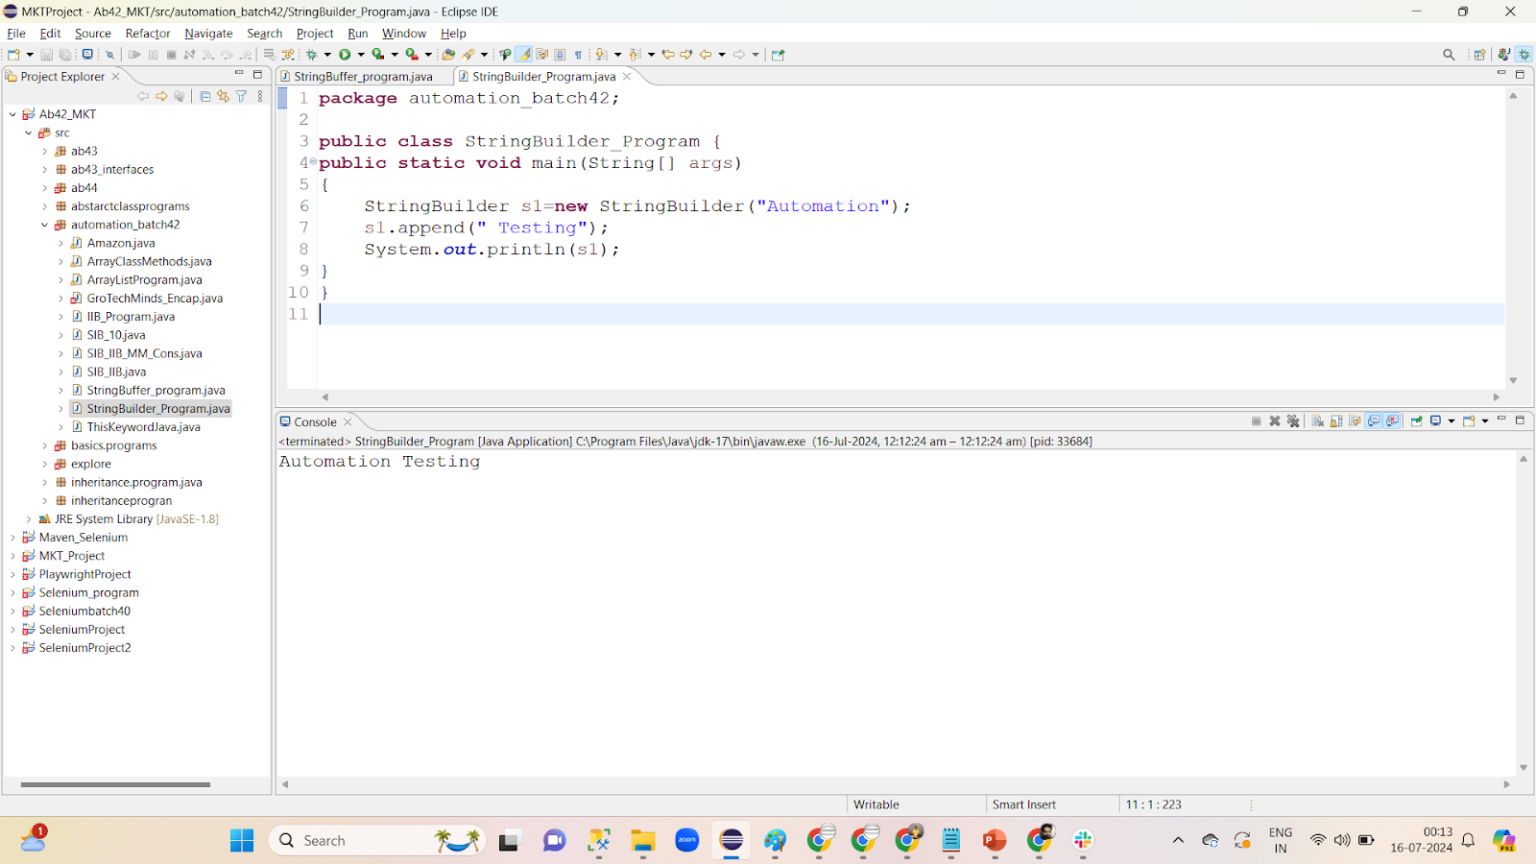Screen dimensions: 1536x864
Task: Open PowerPoint from the Windows taskbar
Action: coord(994,841)
